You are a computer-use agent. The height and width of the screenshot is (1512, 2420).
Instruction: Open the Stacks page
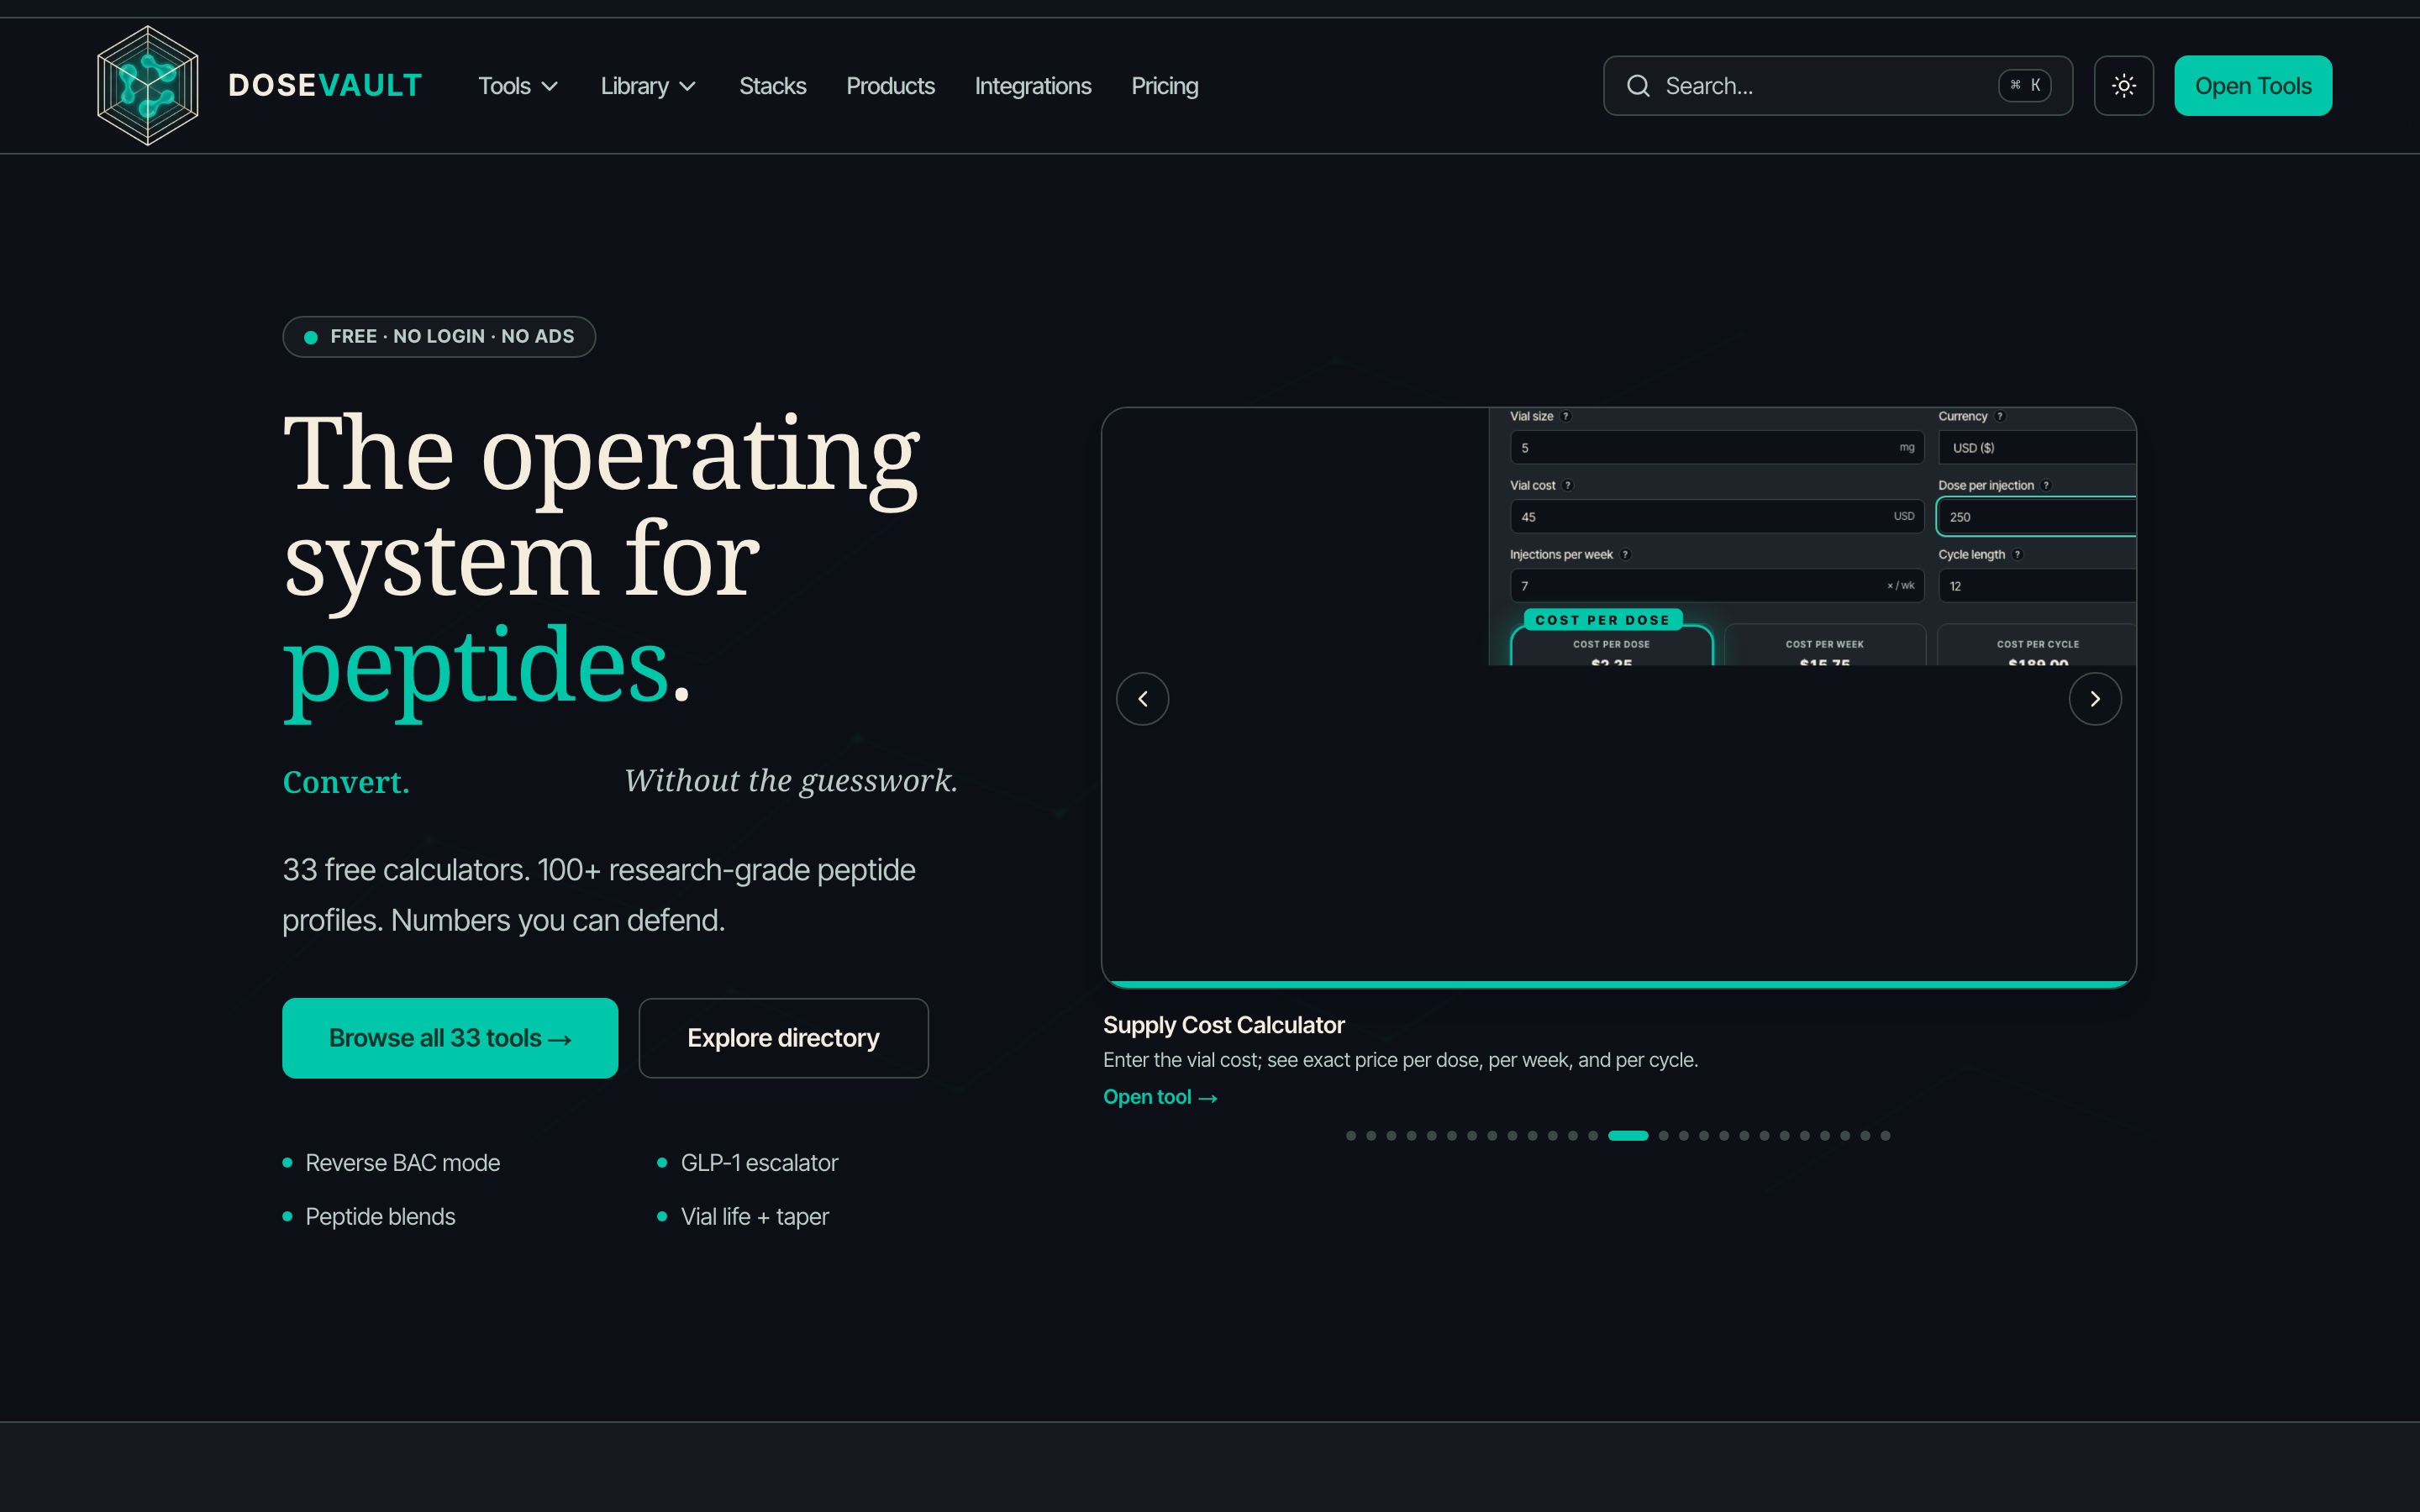(772, 86)
